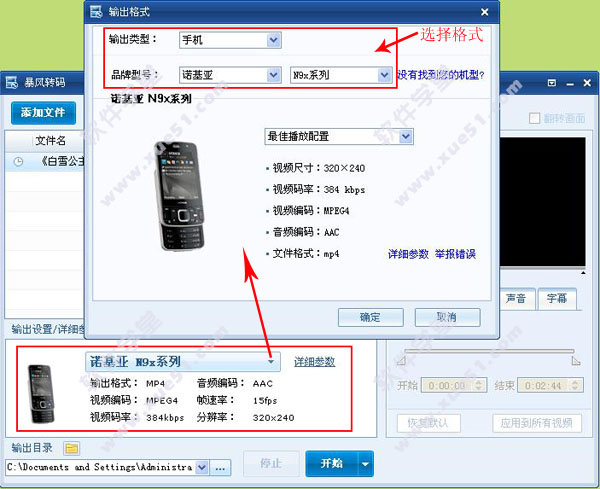Switch to the 声音 tab
This screenshot has height=489, width=600.
tap(516, 298)
